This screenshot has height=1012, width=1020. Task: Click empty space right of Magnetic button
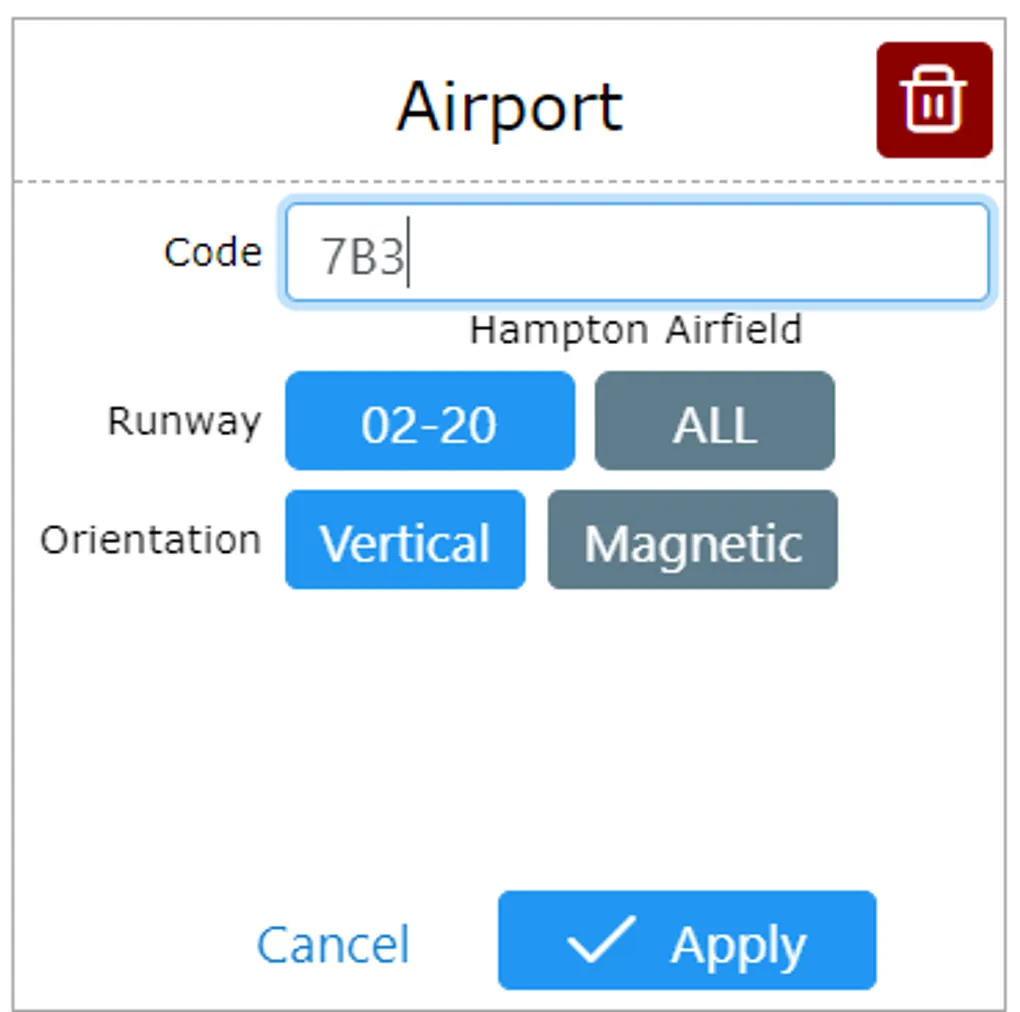pyautogui.click(x=918, y=540)
